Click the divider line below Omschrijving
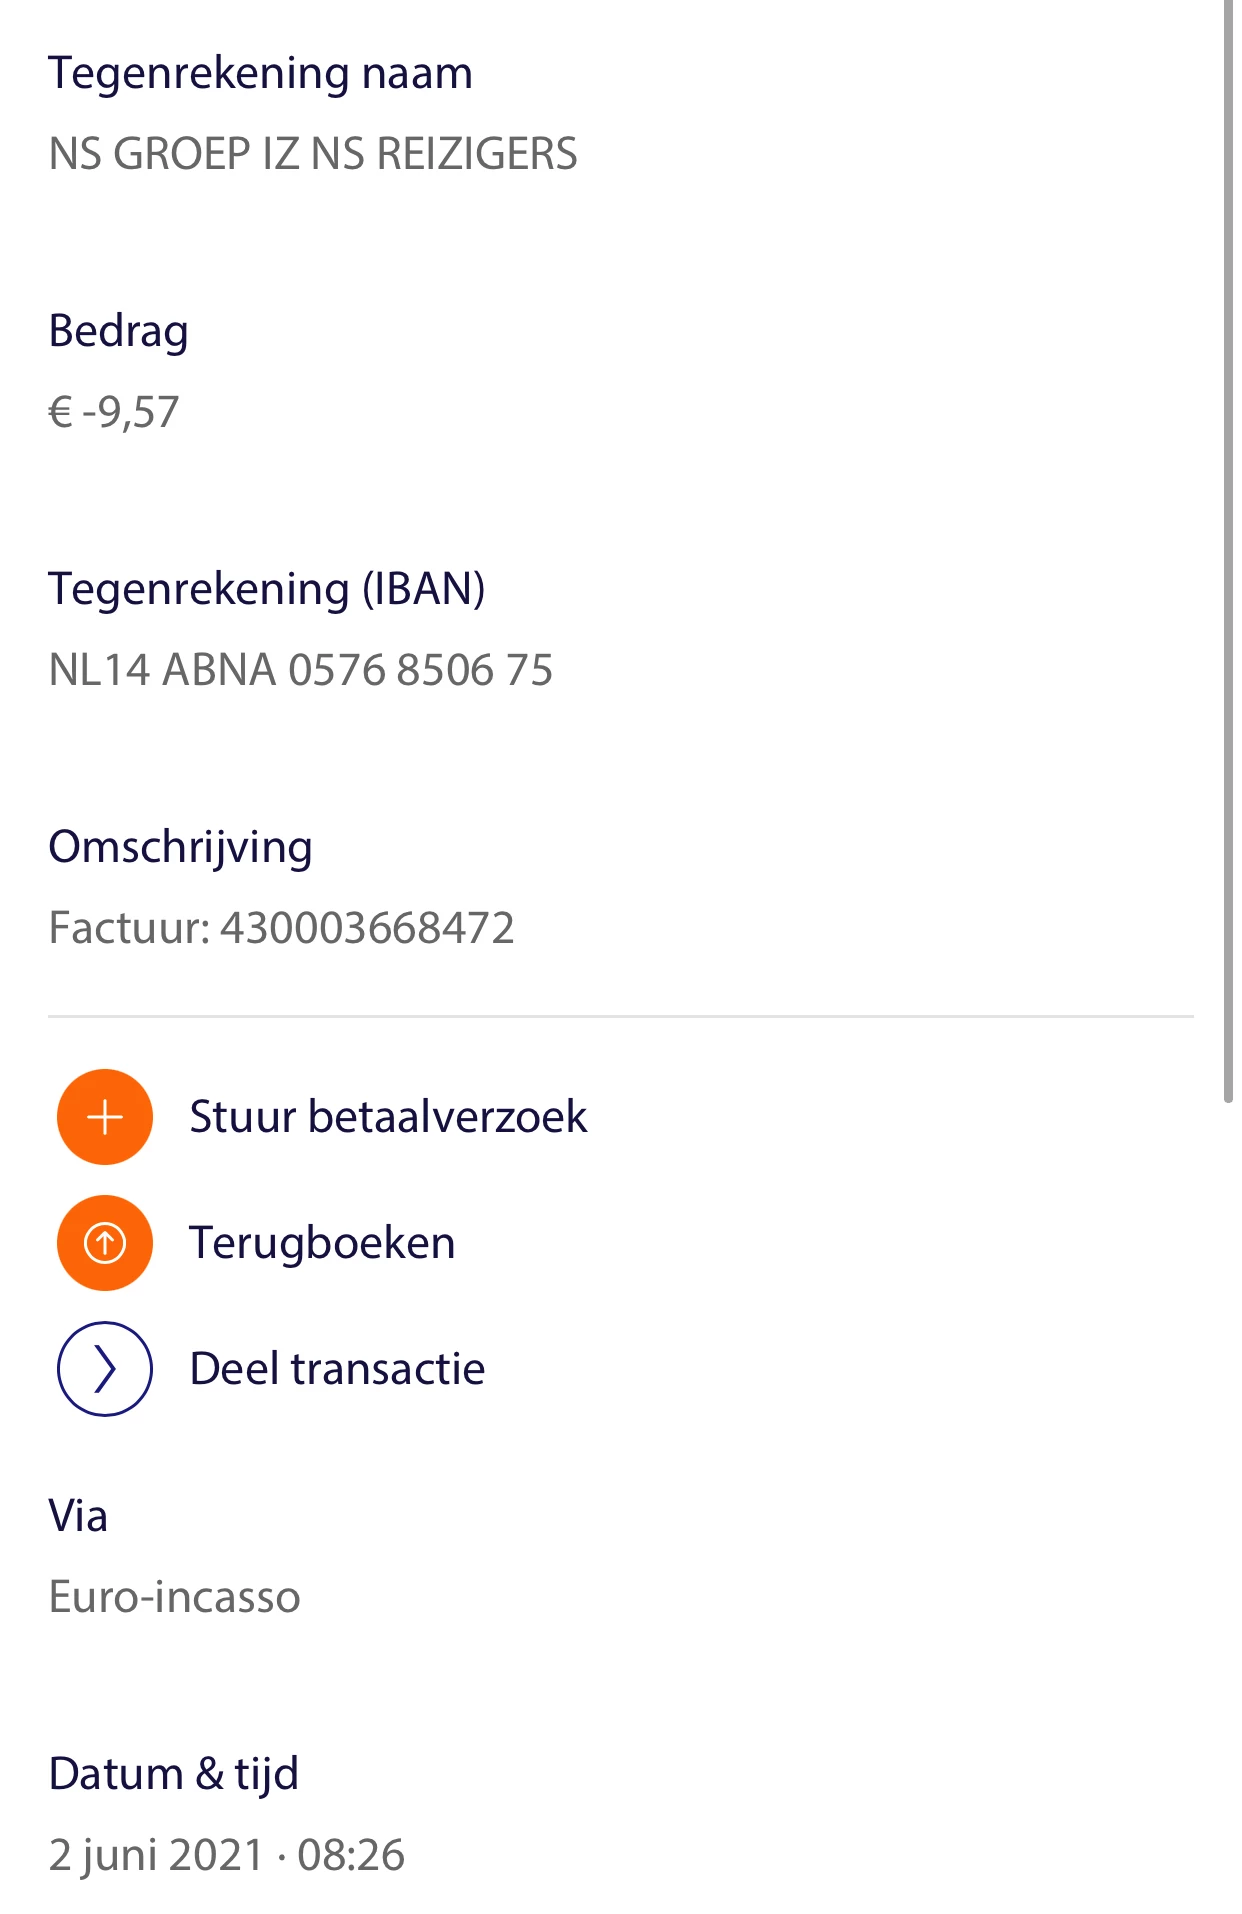 621,1017
